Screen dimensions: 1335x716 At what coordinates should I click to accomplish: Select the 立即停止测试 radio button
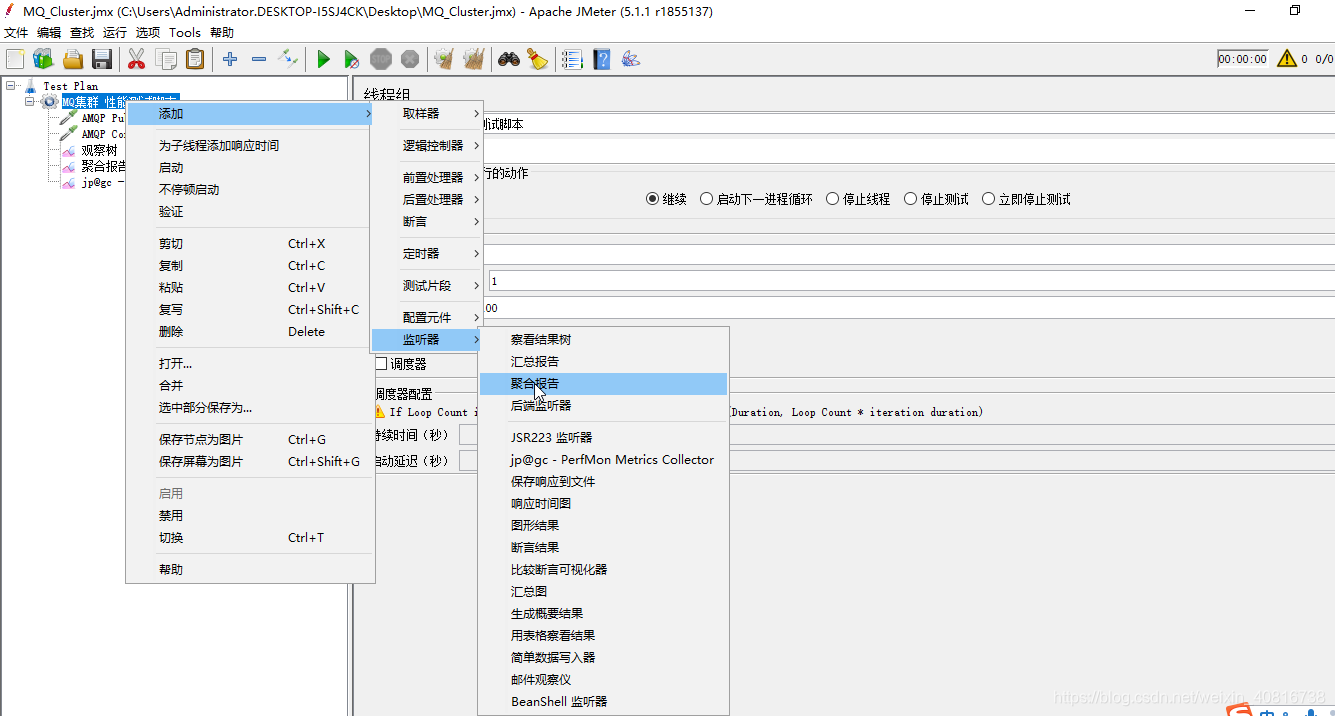989,199
